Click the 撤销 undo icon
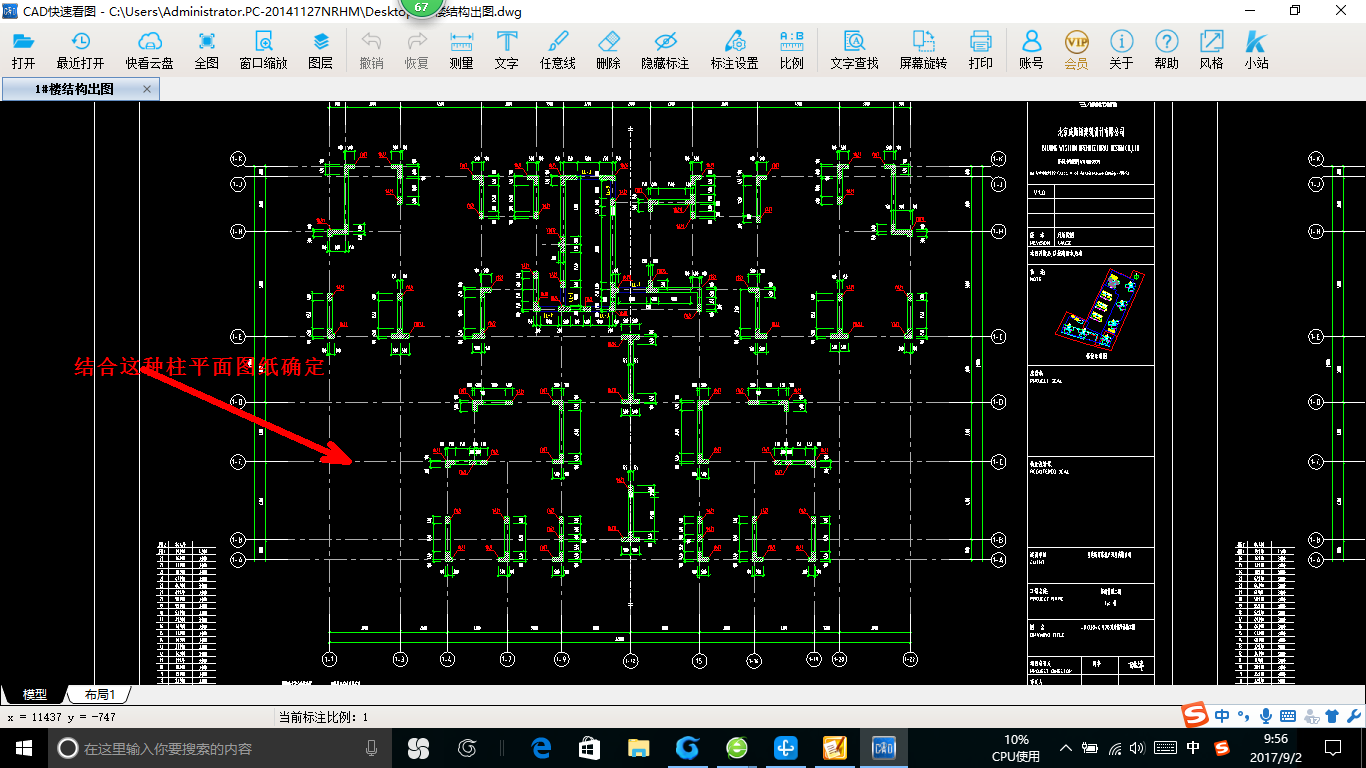The image size is (1366, 768). (x=371, y=50)
